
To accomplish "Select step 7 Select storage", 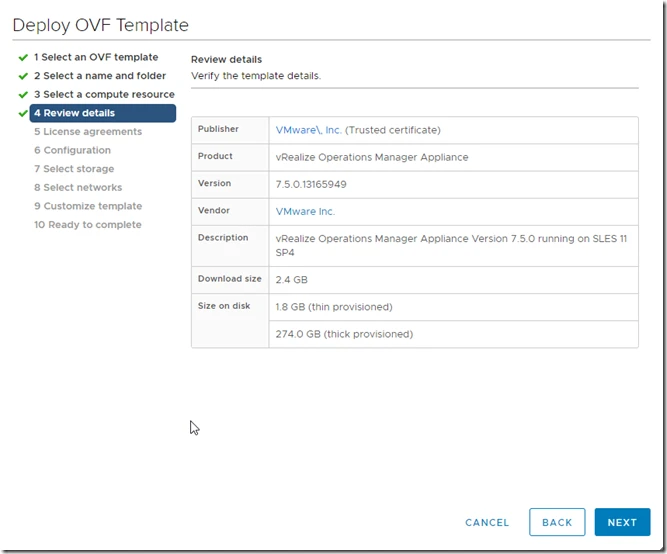I will pyautogui.click(x=74, y=169).
